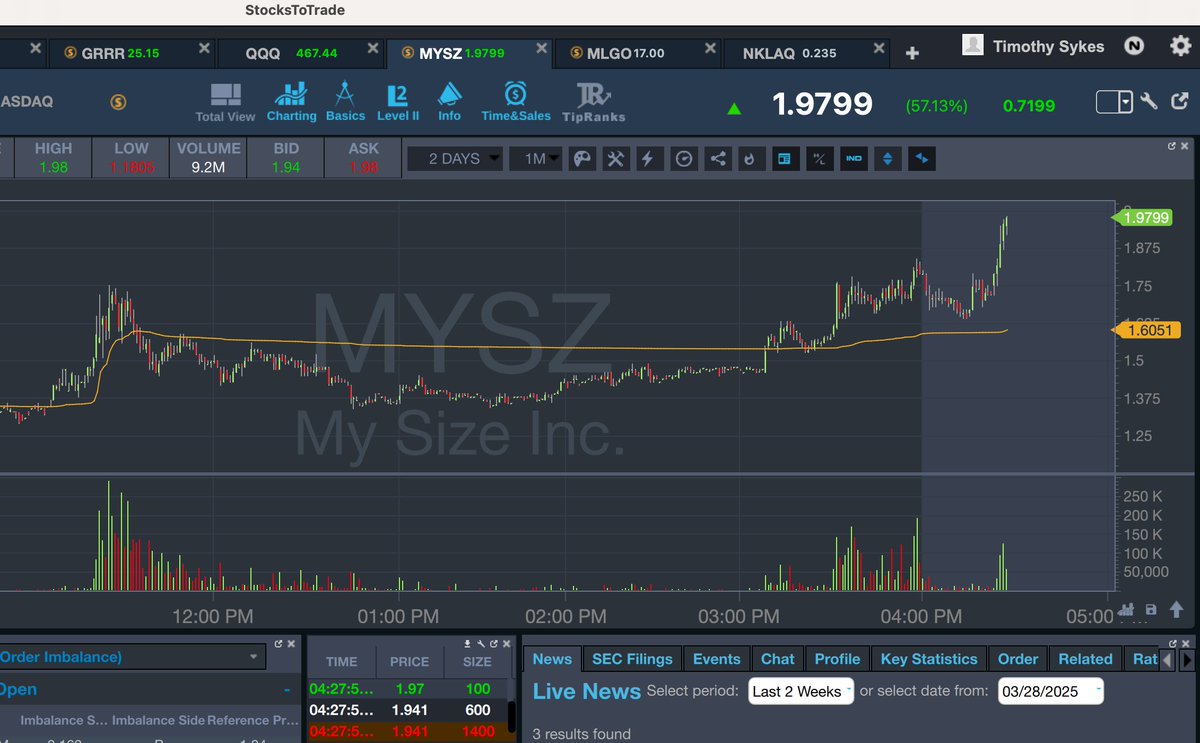Close the chart panel
Screen dimensions: 1200x743
click(1187, 146)
